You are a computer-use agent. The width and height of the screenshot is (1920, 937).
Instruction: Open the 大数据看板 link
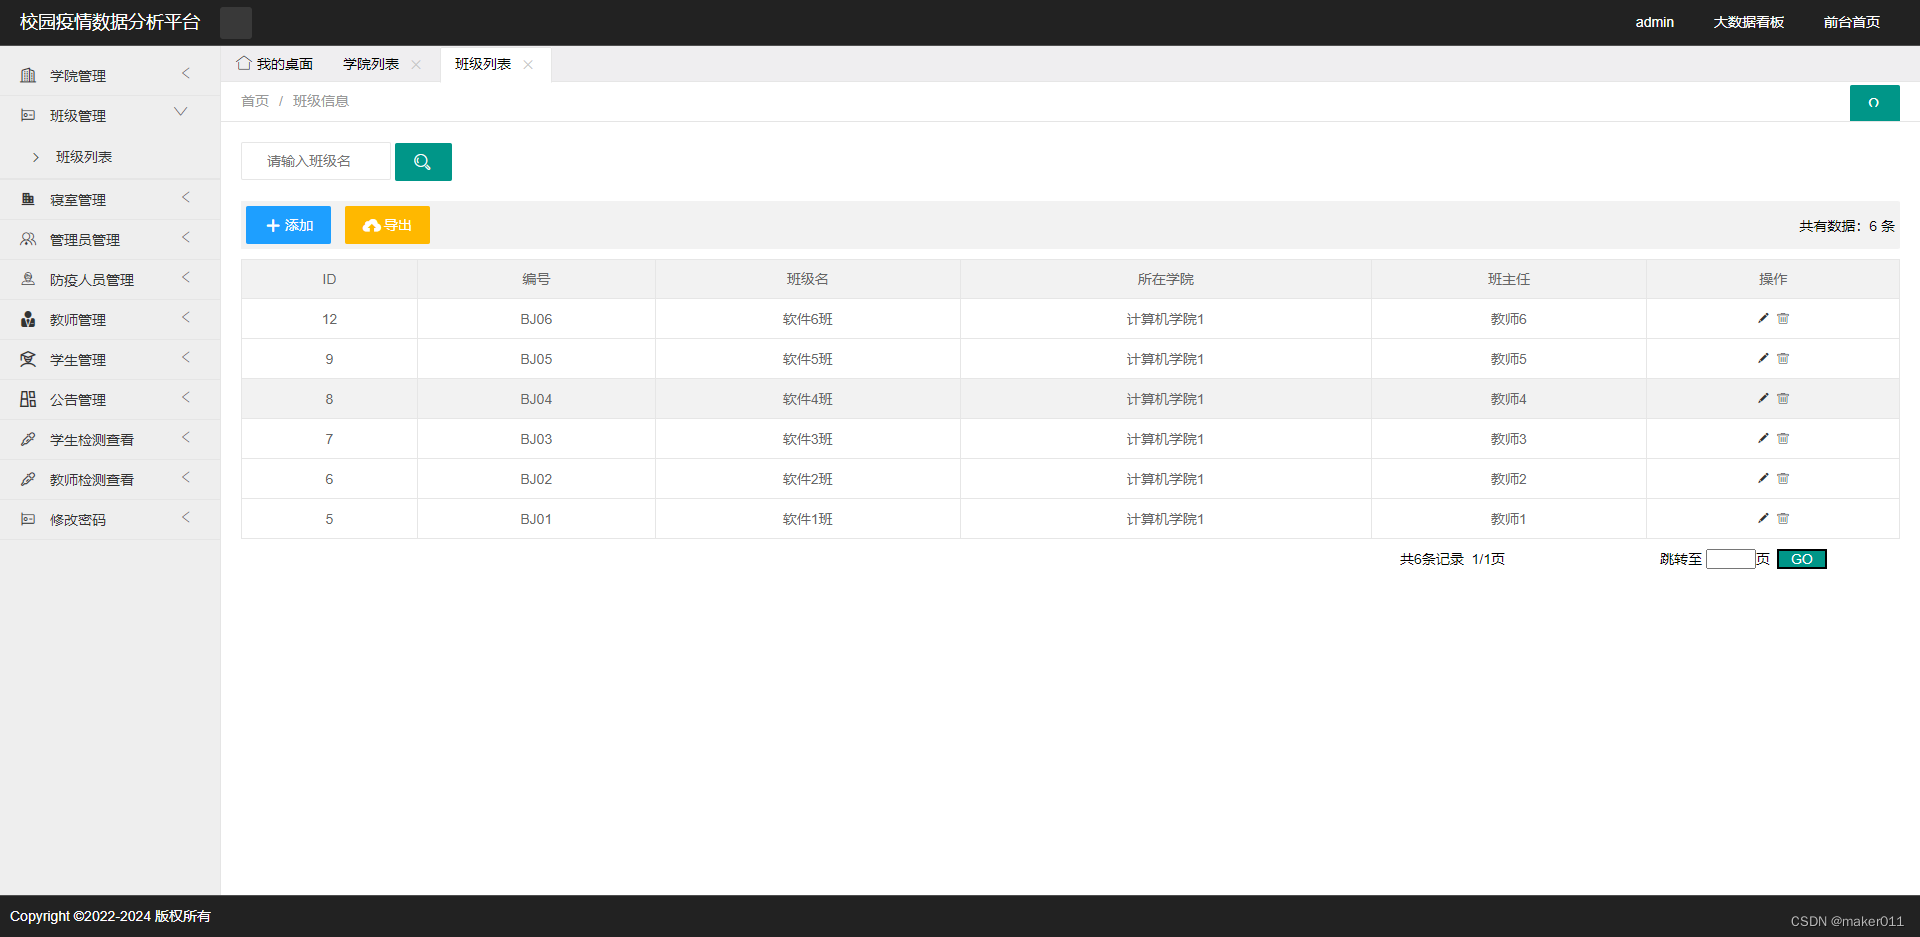pos(1748,22)
